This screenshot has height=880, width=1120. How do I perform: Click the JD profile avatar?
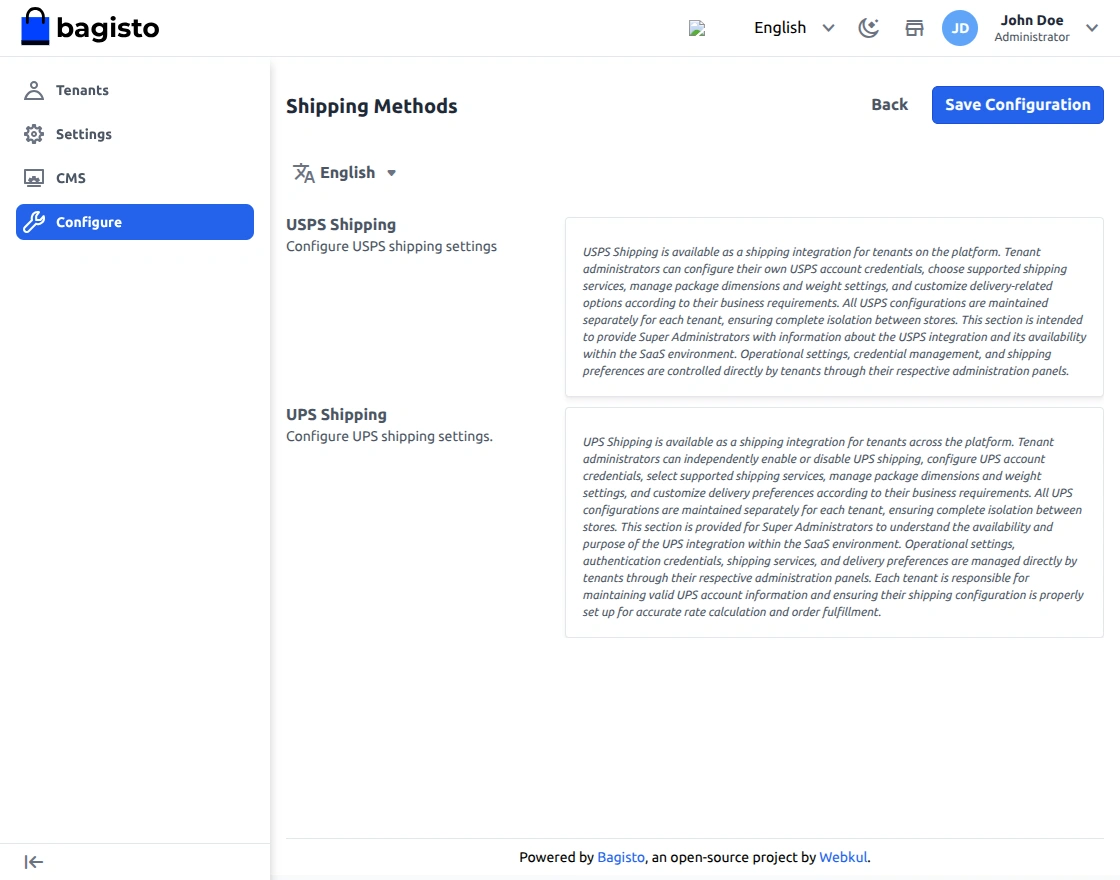(959, 28)
